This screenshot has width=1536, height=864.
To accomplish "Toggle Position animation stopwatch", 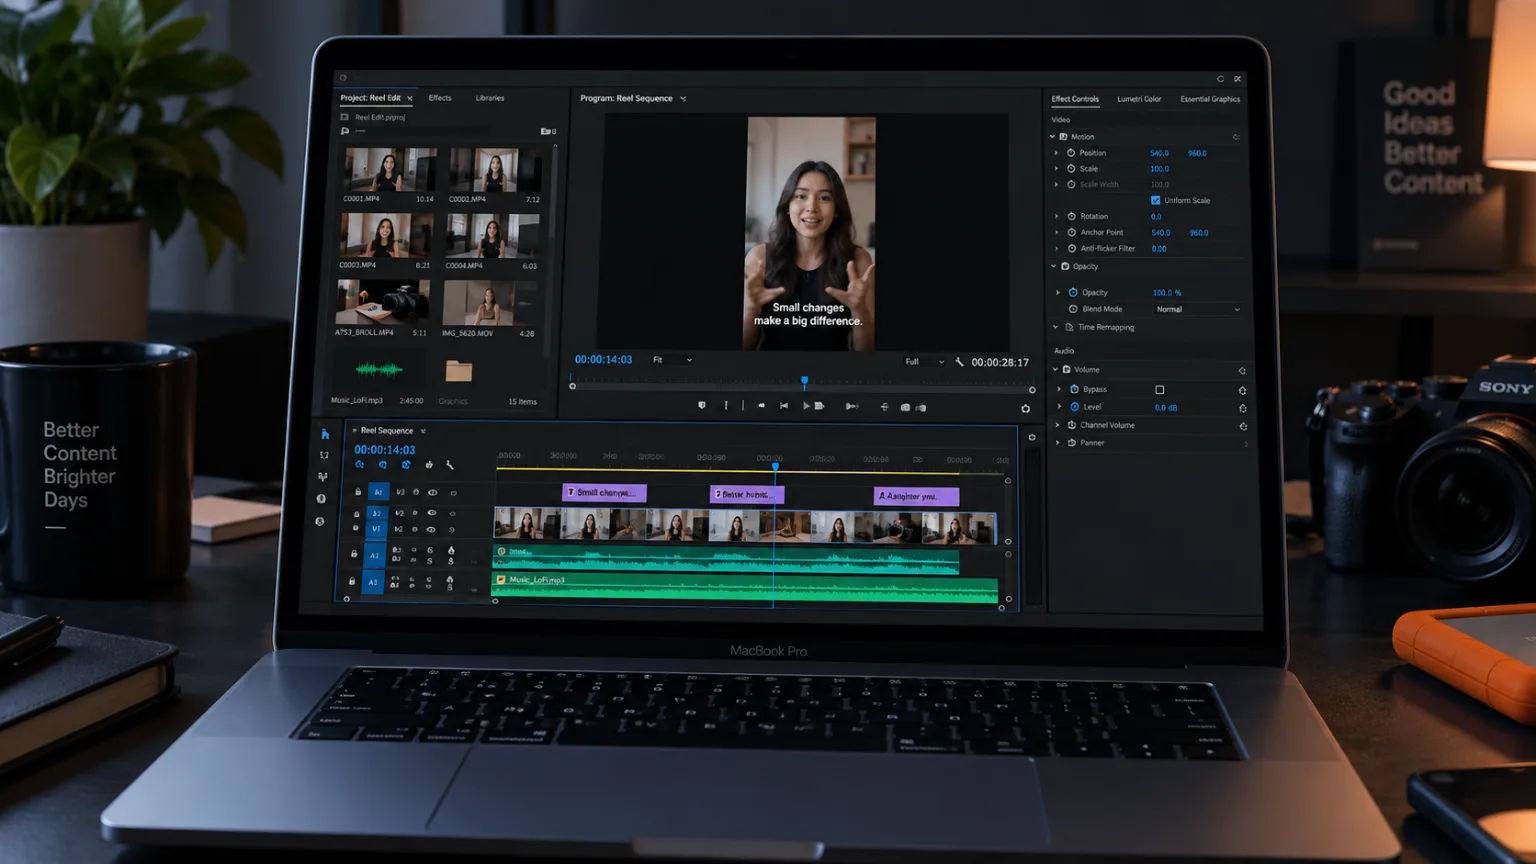I will (1071, 153).
